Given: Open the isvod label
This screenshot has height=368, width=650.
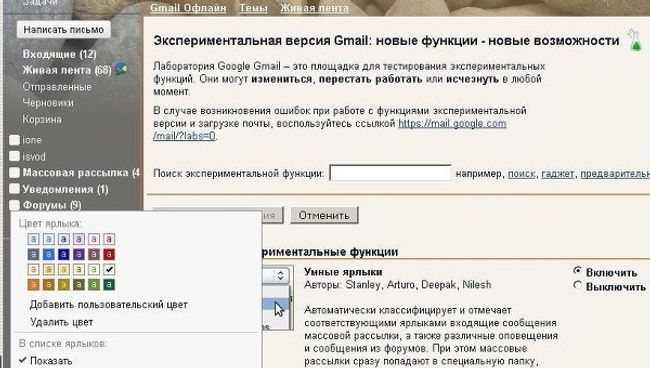Looking at the screenshot, I should click(34, 157).
